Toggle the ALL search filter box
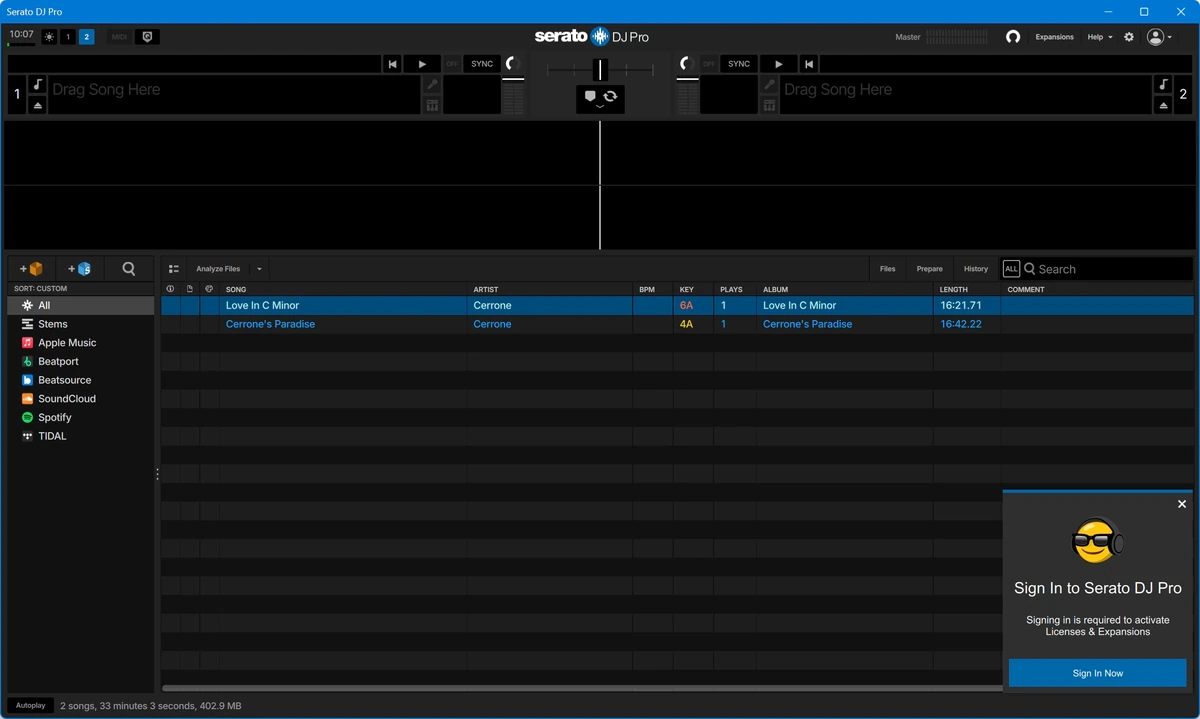1200x719 pixels. click(x=1011, y=269)
